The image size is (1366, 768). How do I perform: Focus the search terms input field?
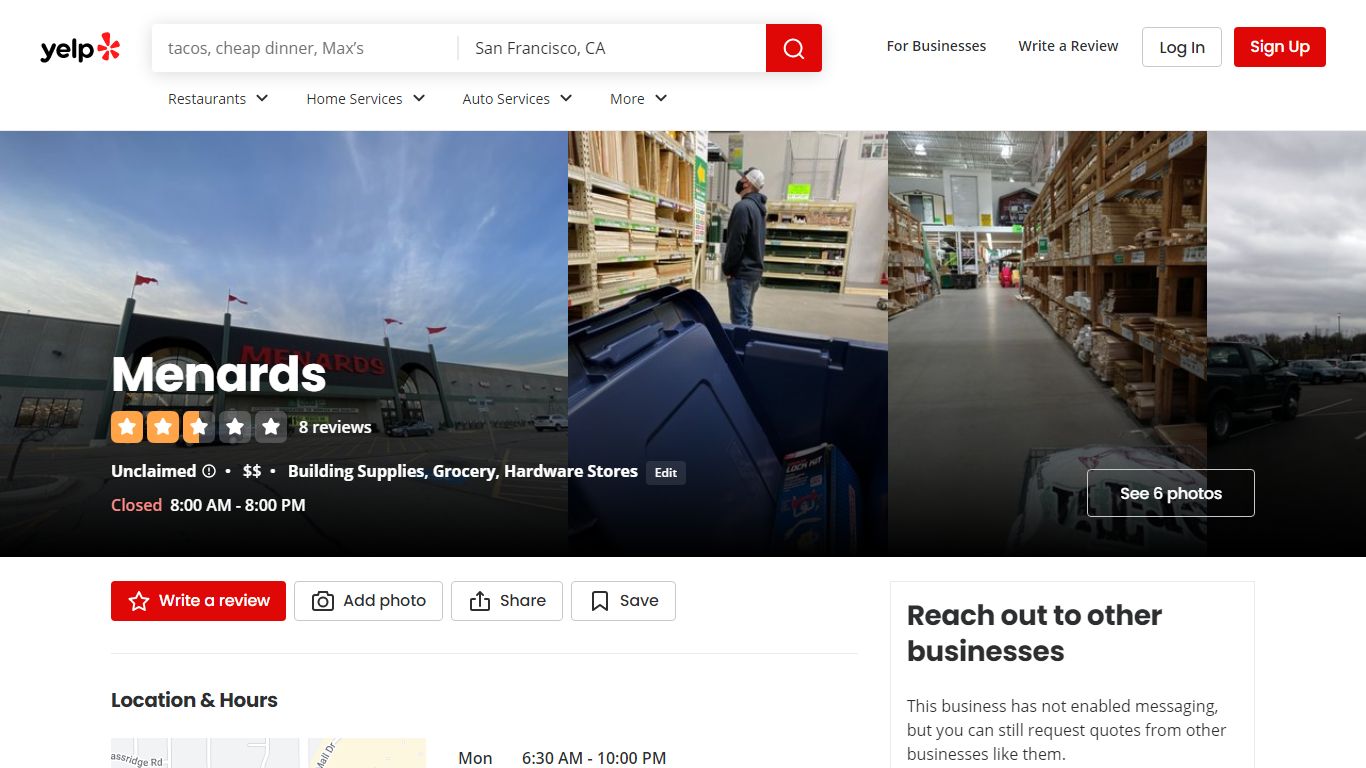pyautogui.click(x=305, y=48)
